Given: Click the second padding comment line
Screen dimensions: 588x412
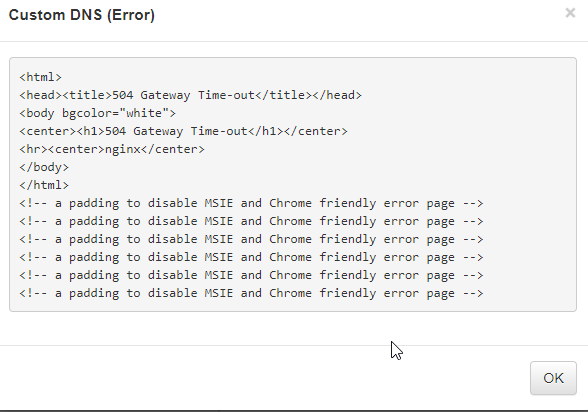Looking at the screenshot, I should (251, 221).
